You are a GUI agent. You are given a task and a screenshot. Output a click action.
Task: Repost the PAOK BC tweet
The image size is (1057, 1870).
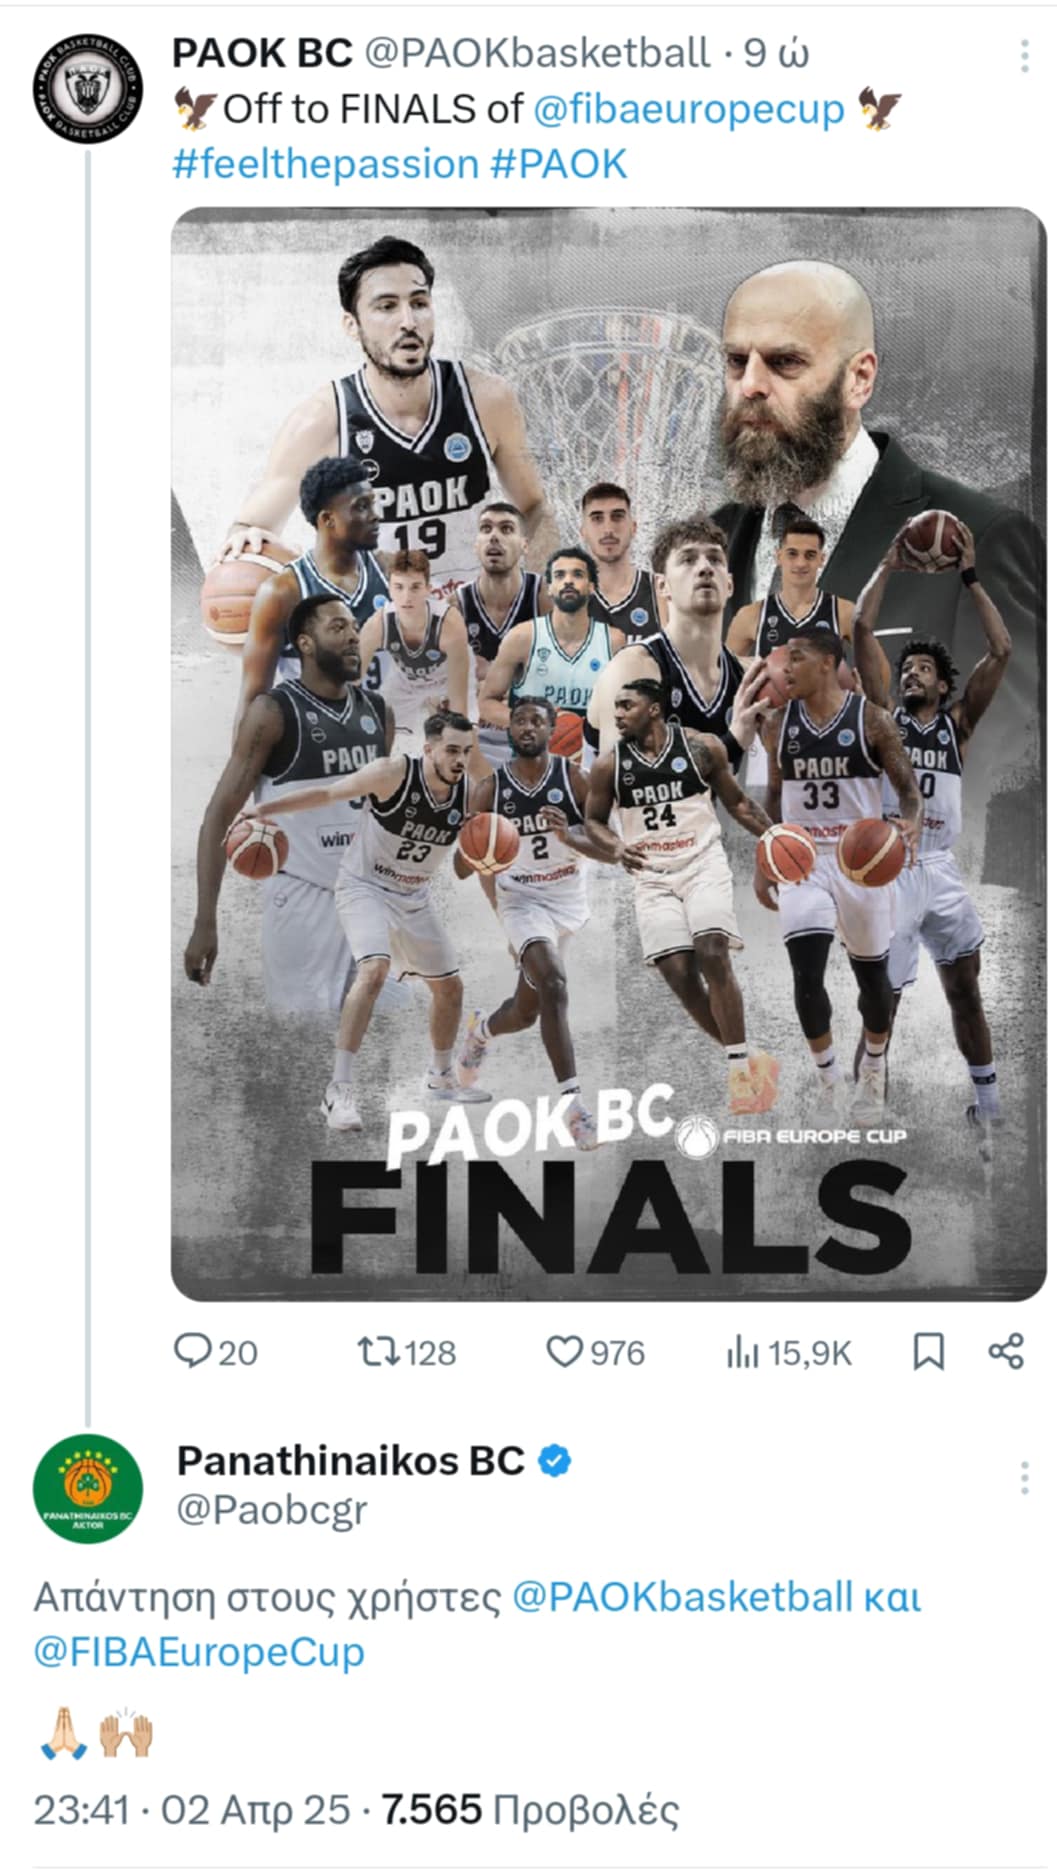tap(378, 1352)
